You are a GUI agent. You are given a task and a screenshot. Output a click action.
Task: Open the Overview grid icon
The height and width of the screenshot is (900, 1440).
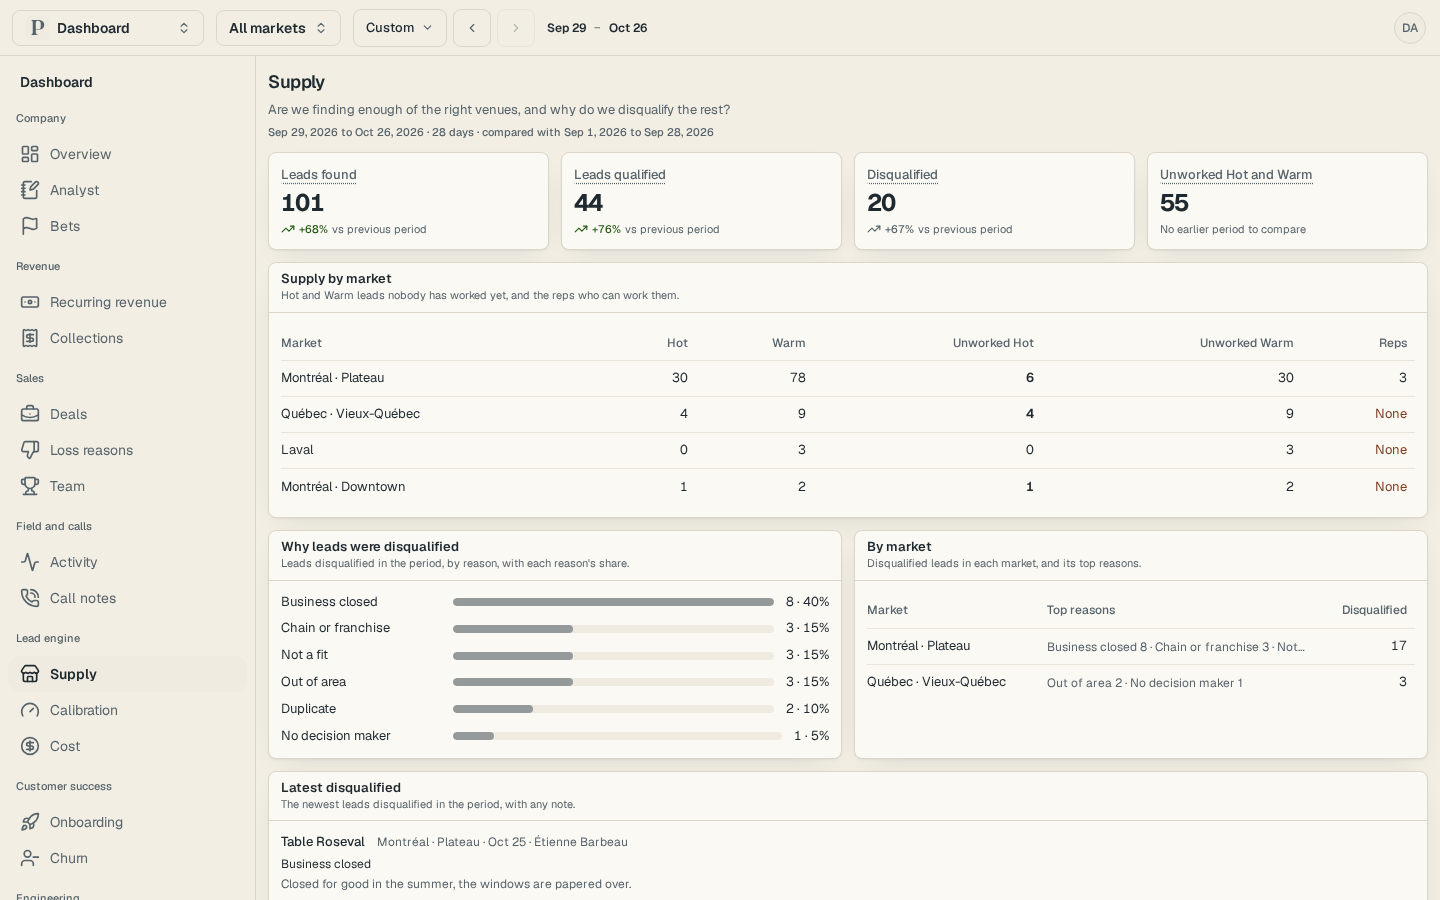pyautogui.click(x=30, y=154)
